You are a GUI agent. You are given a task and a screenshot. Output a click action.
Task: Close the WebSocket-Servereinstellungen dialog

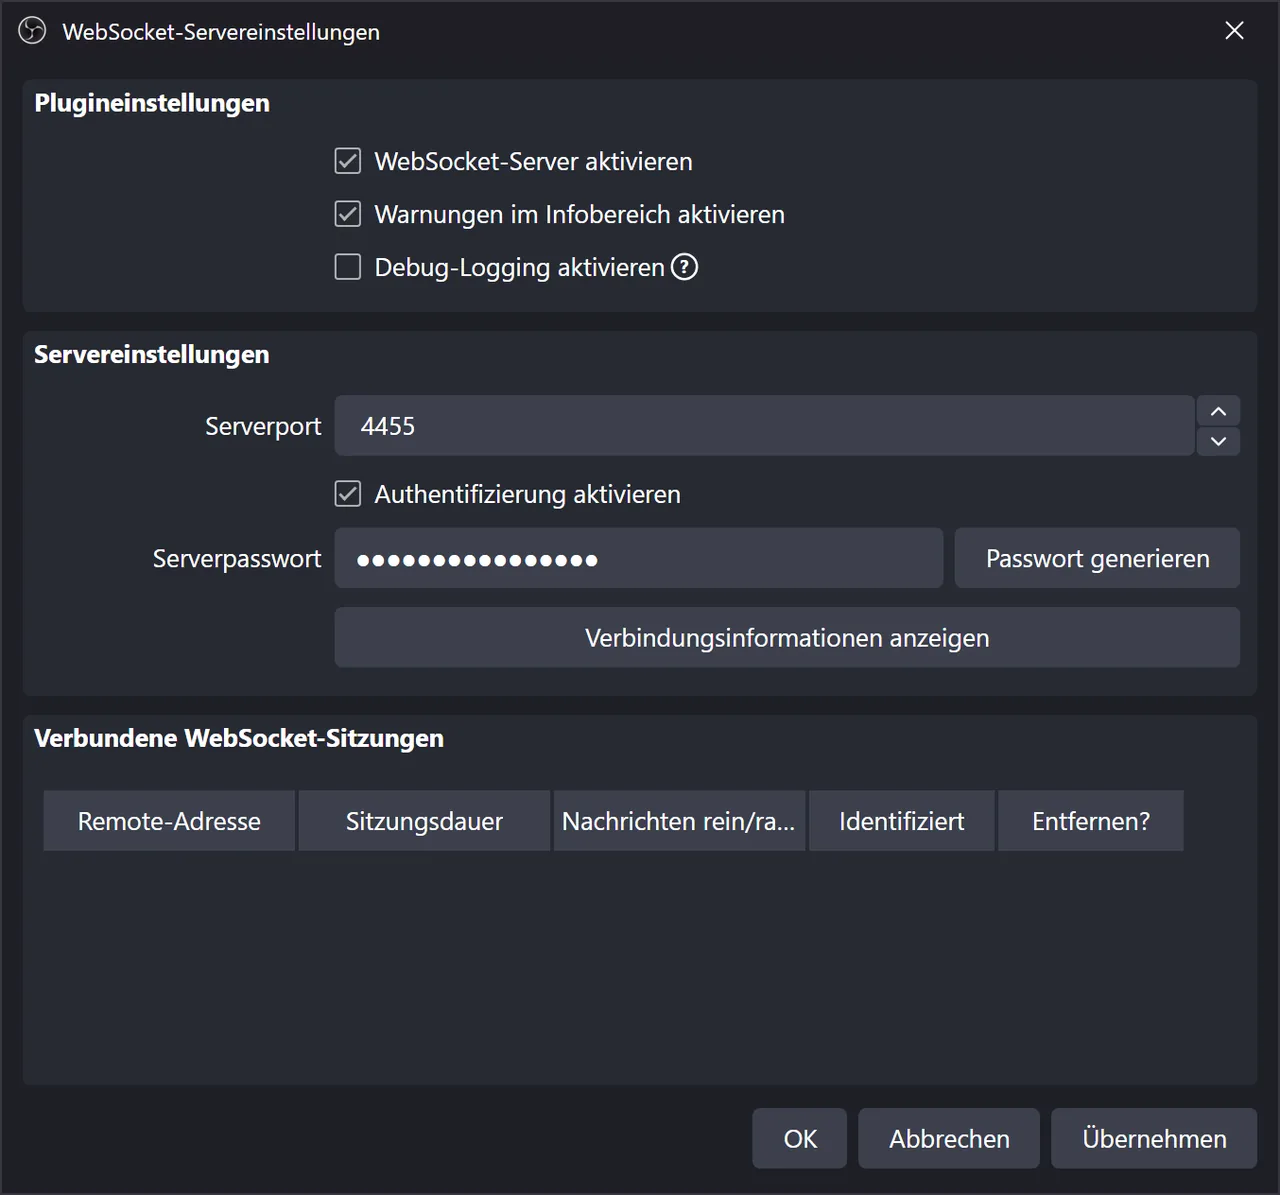pyautogui.click(x=1234, y=31)
